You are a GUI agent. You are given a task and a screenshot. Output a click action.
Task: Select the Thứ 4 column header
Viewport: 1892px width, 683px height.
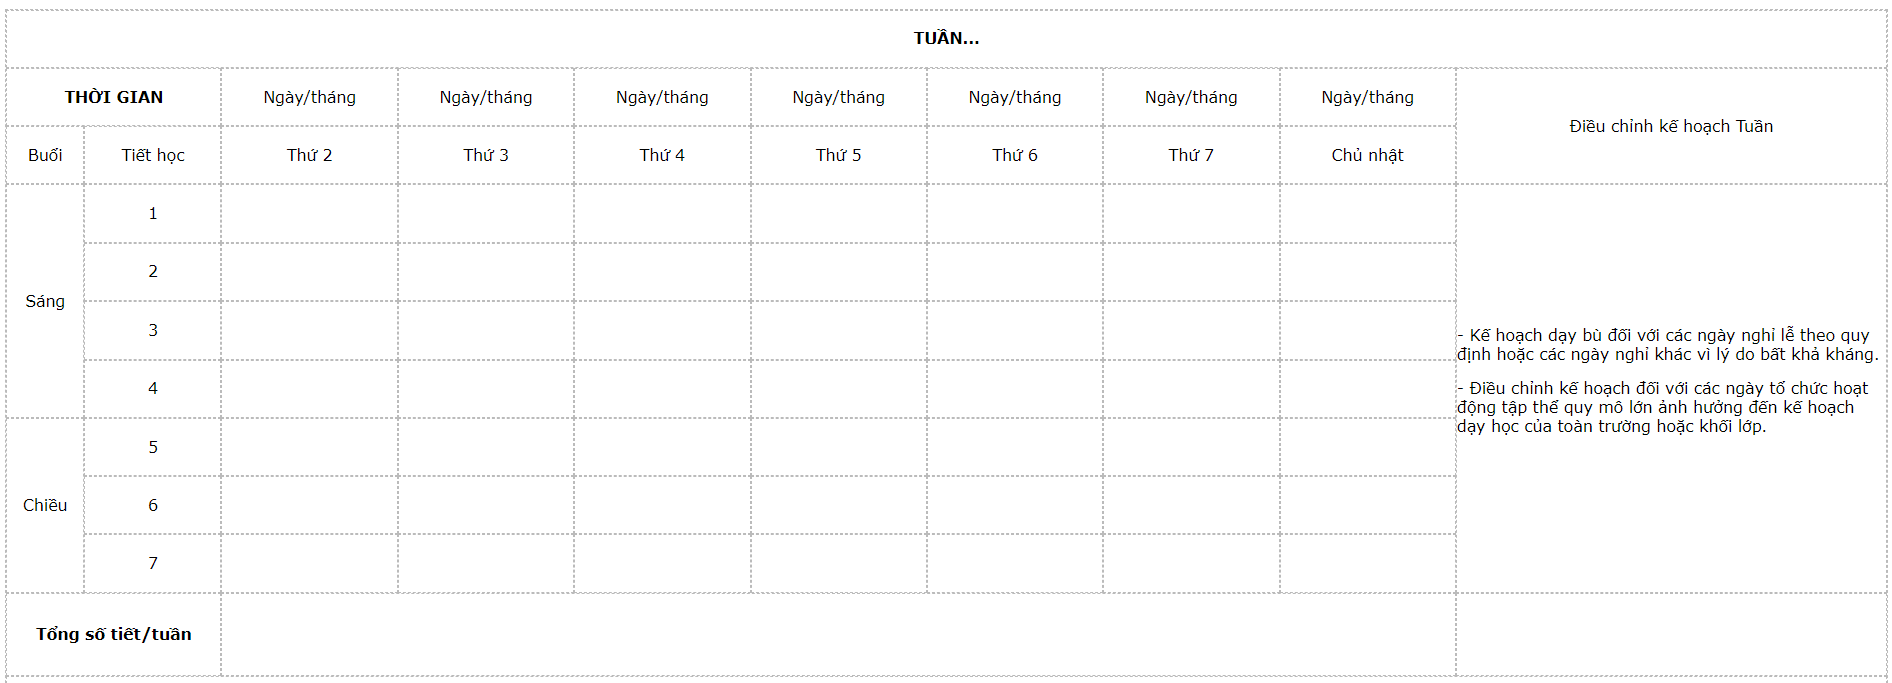662,155
